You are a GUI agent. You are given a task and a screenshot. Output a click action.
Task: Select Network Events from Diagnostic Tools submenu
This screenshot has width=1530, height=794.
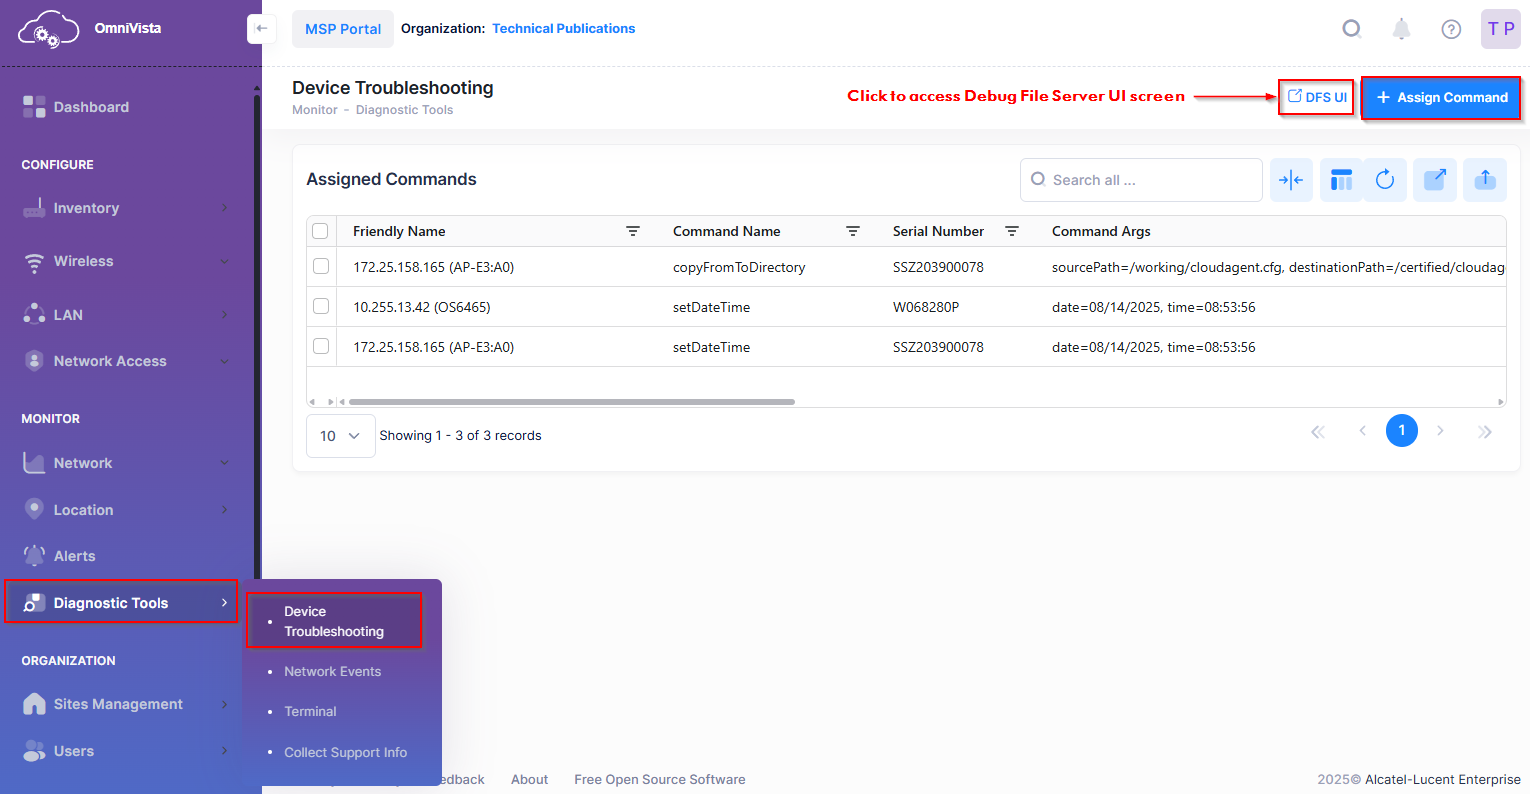(332, 672)
